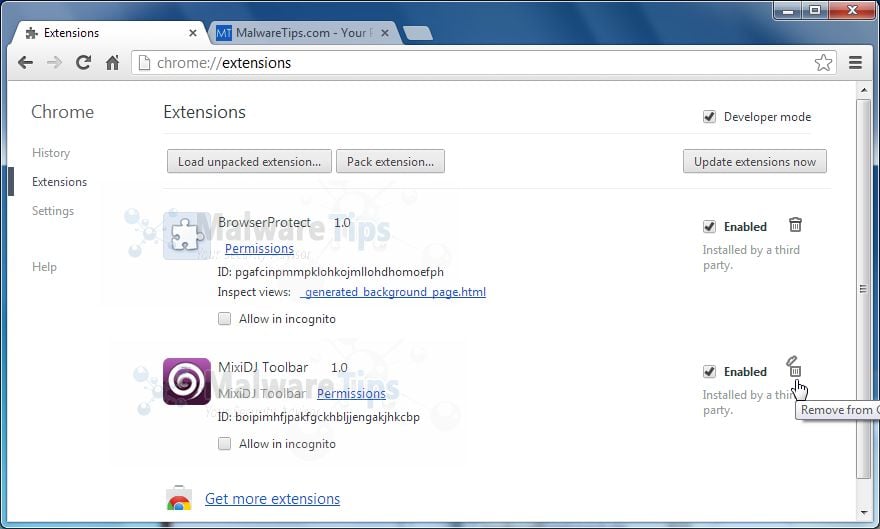Disable BrowserProtect via Enabled checkbox

coord(709,227)
